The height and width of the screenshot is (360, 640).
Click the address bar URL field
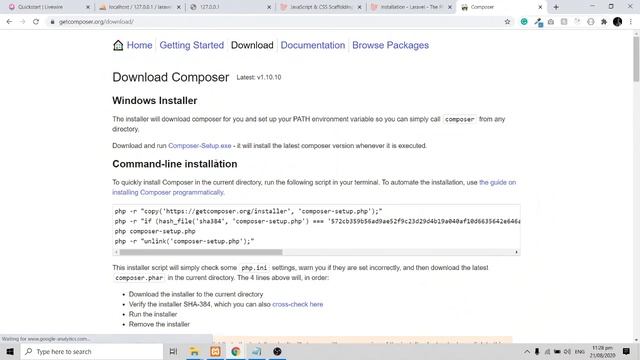278,22
